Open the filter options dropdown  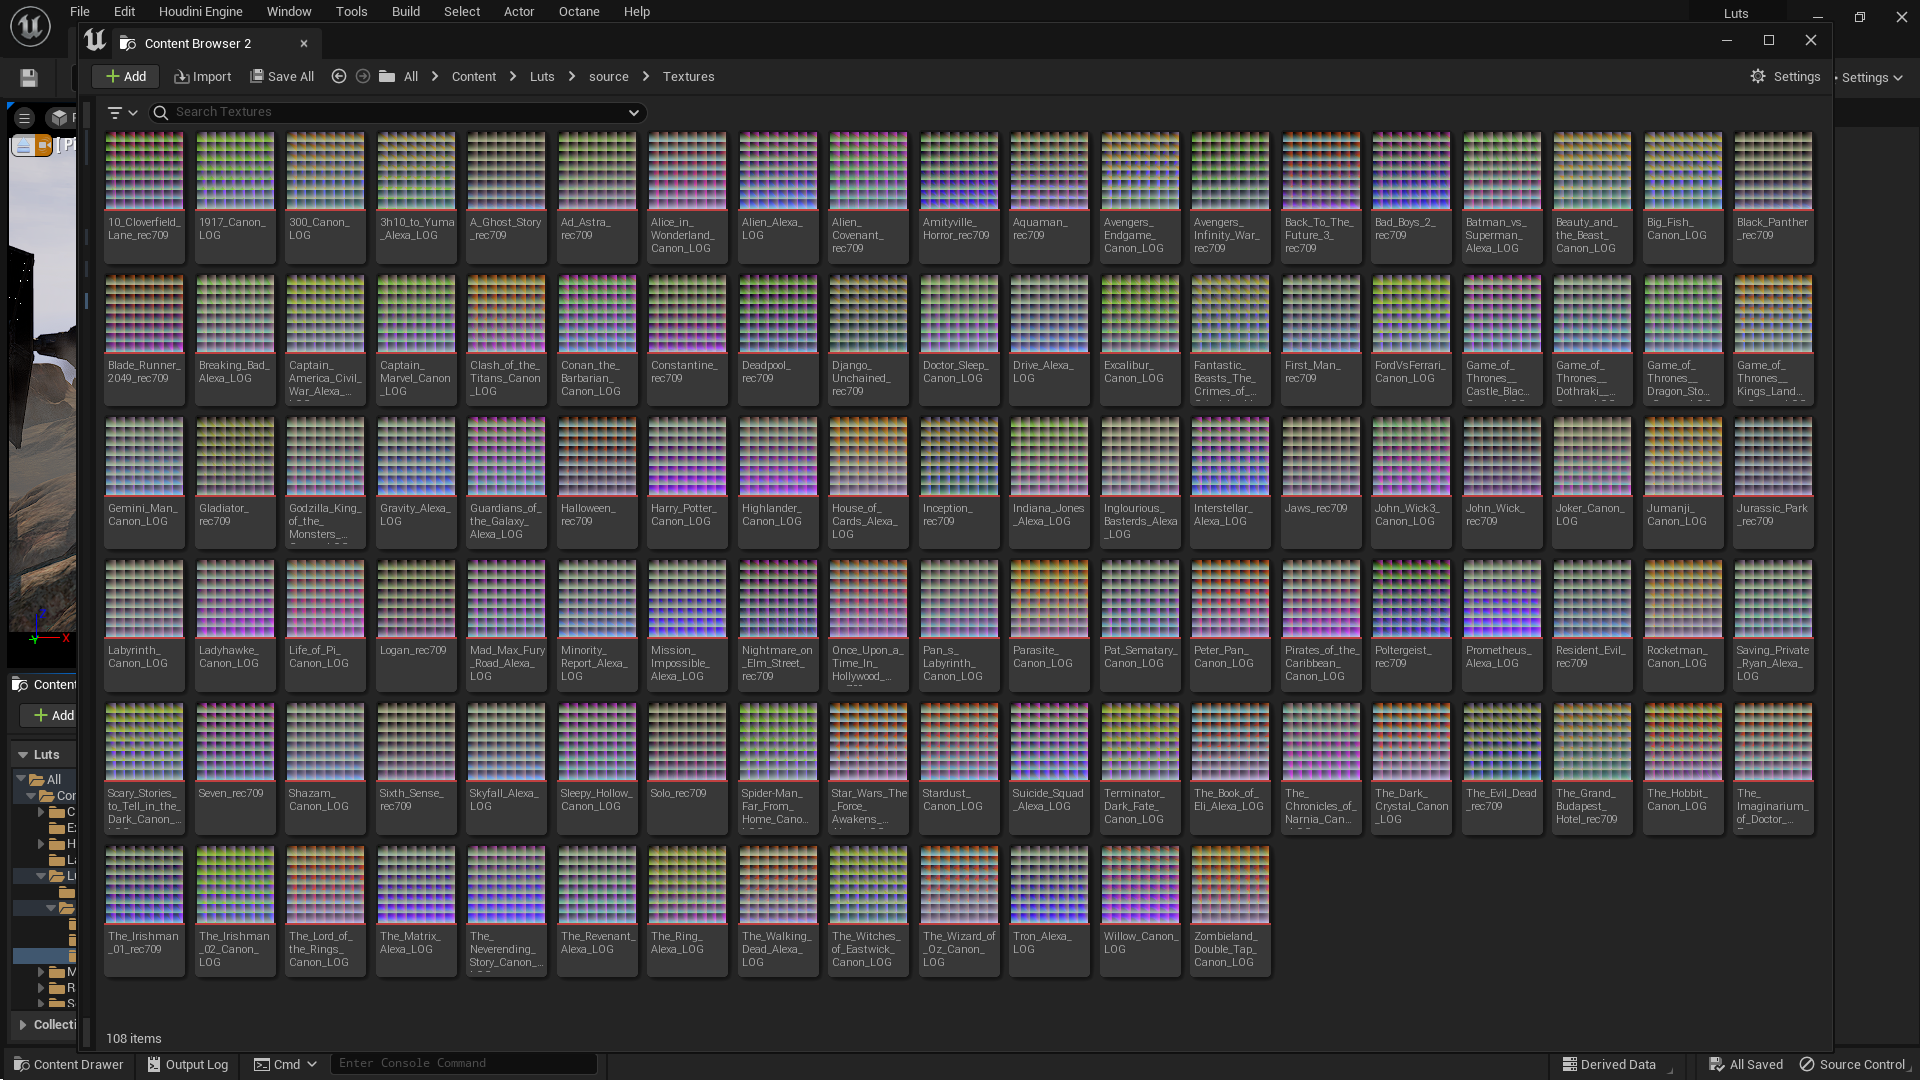click(x=122, y=112)
